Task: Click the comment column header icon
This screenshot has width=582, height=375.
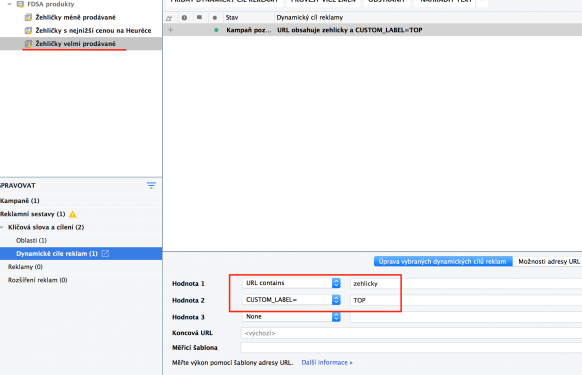Action: pyautogui.click(x=199, y=17)
